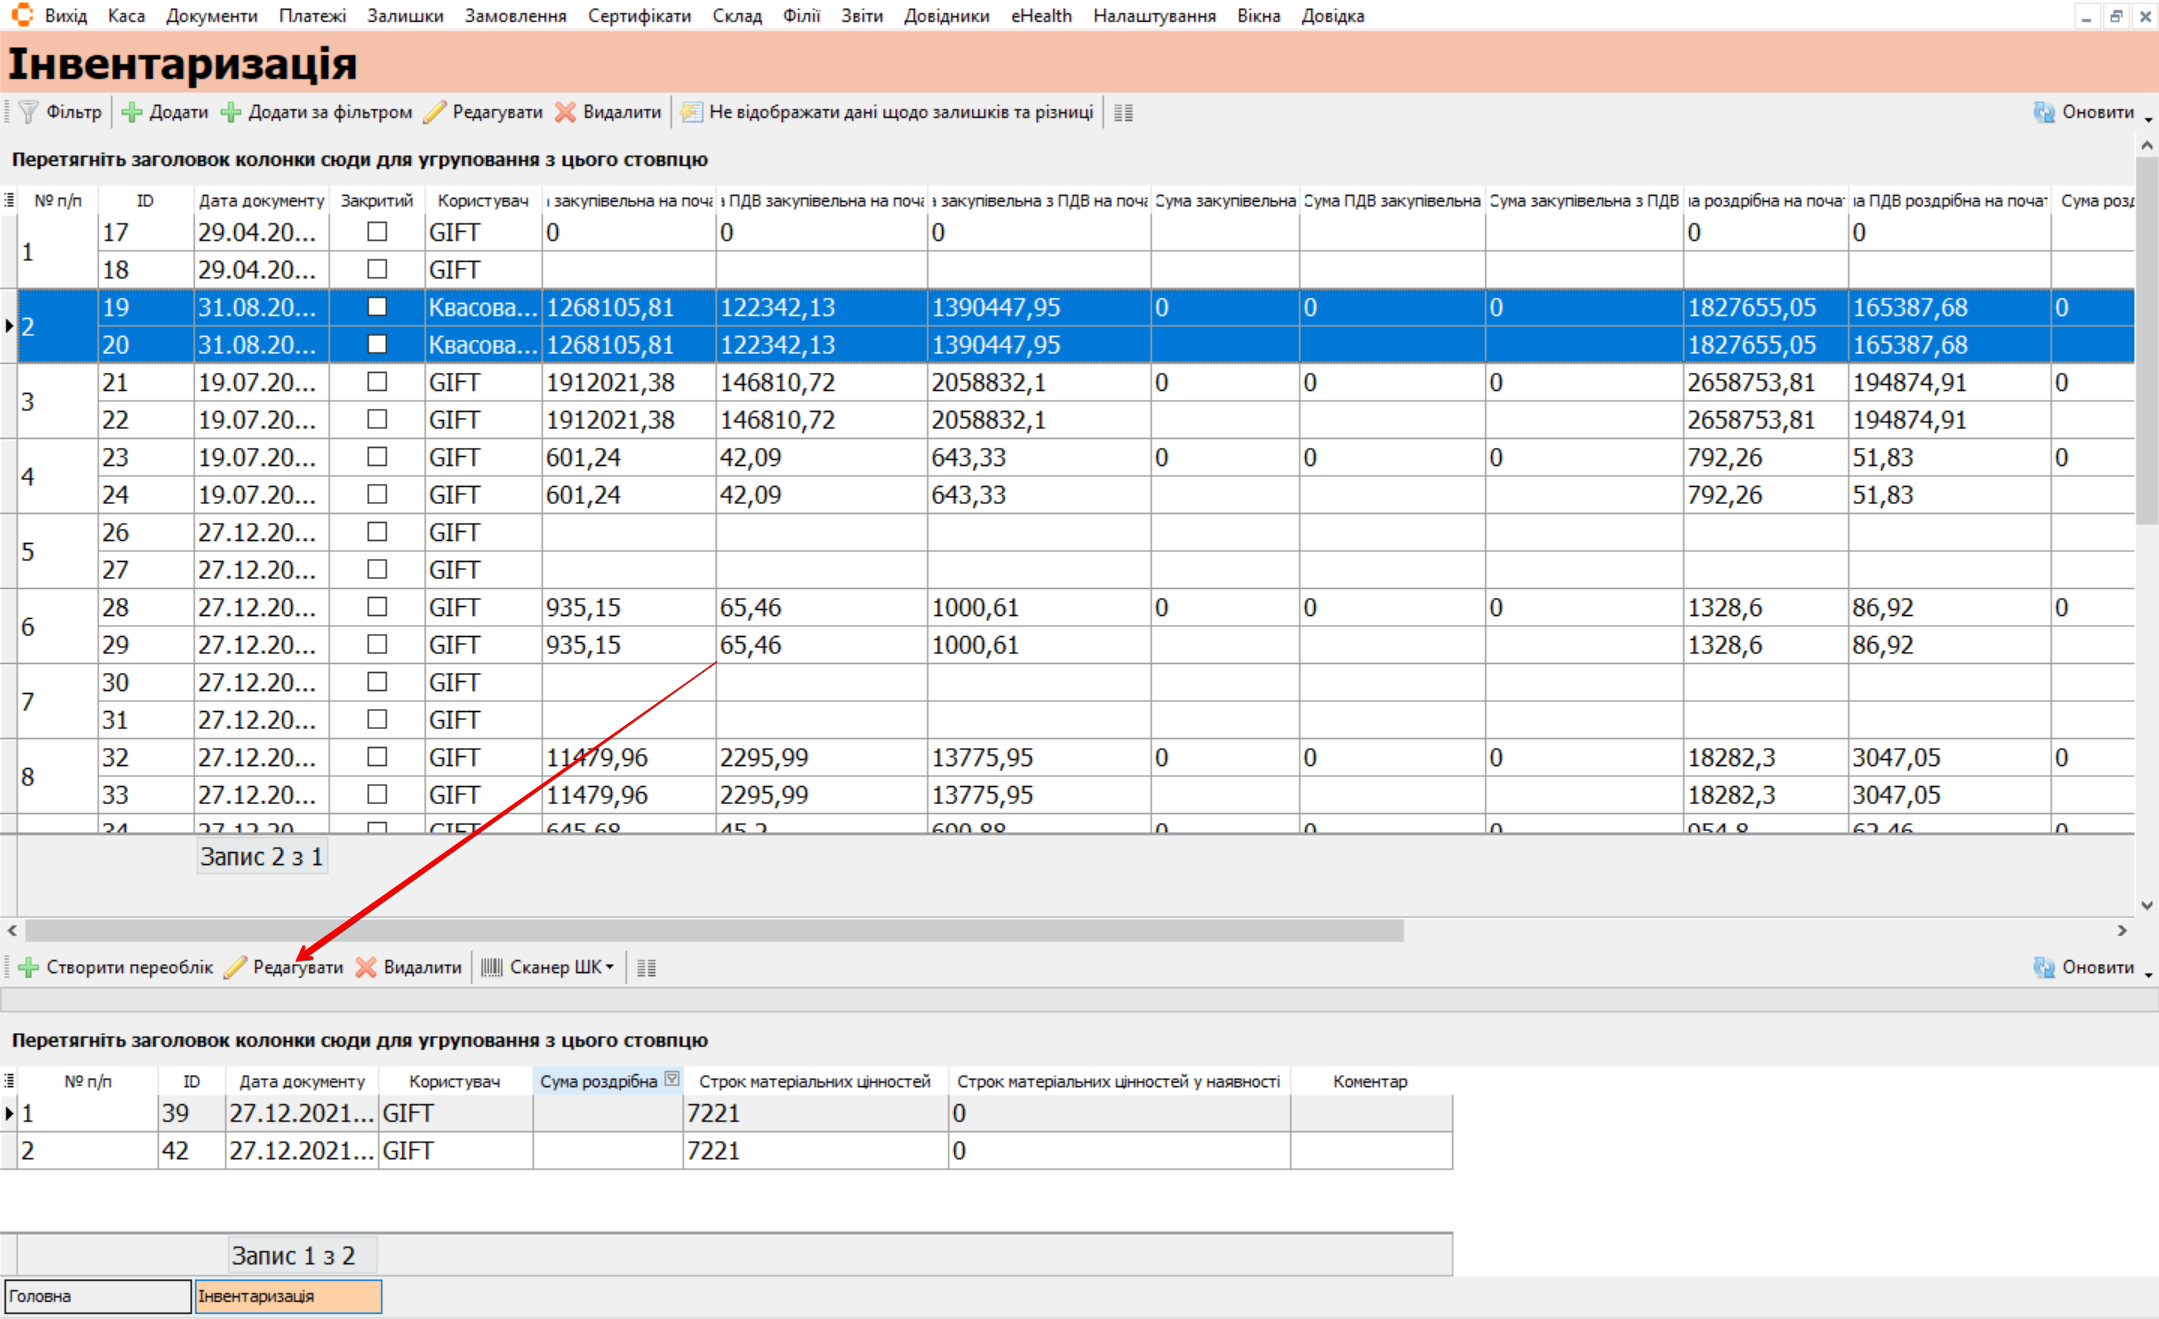This screenshot has height=1319, width=2159.
Task: Click Додати за фільтром button
Action: 317,112
